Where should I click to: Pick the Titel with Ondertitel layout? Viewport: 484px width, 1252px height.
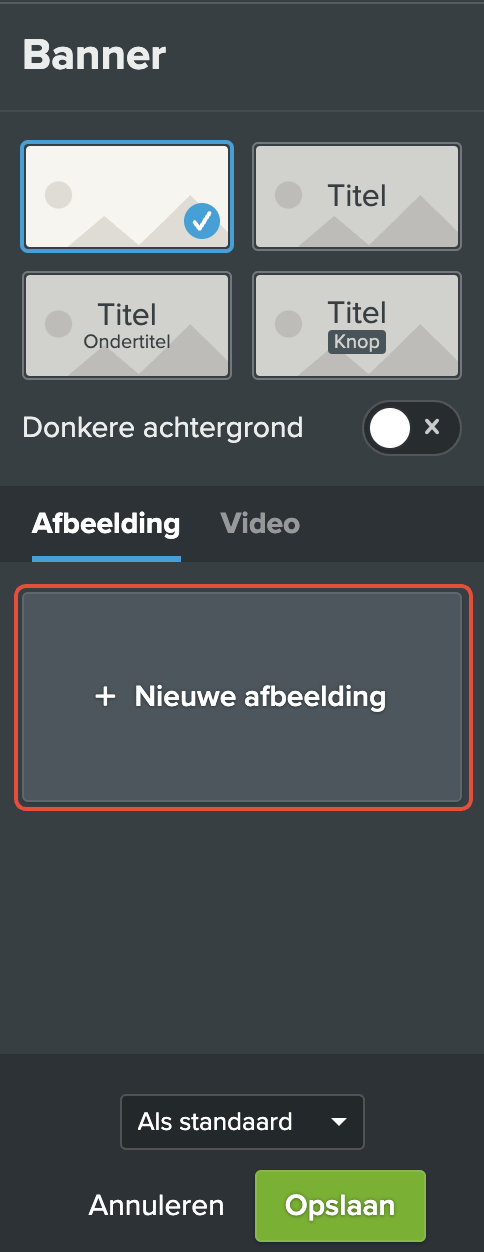[127, 326]
